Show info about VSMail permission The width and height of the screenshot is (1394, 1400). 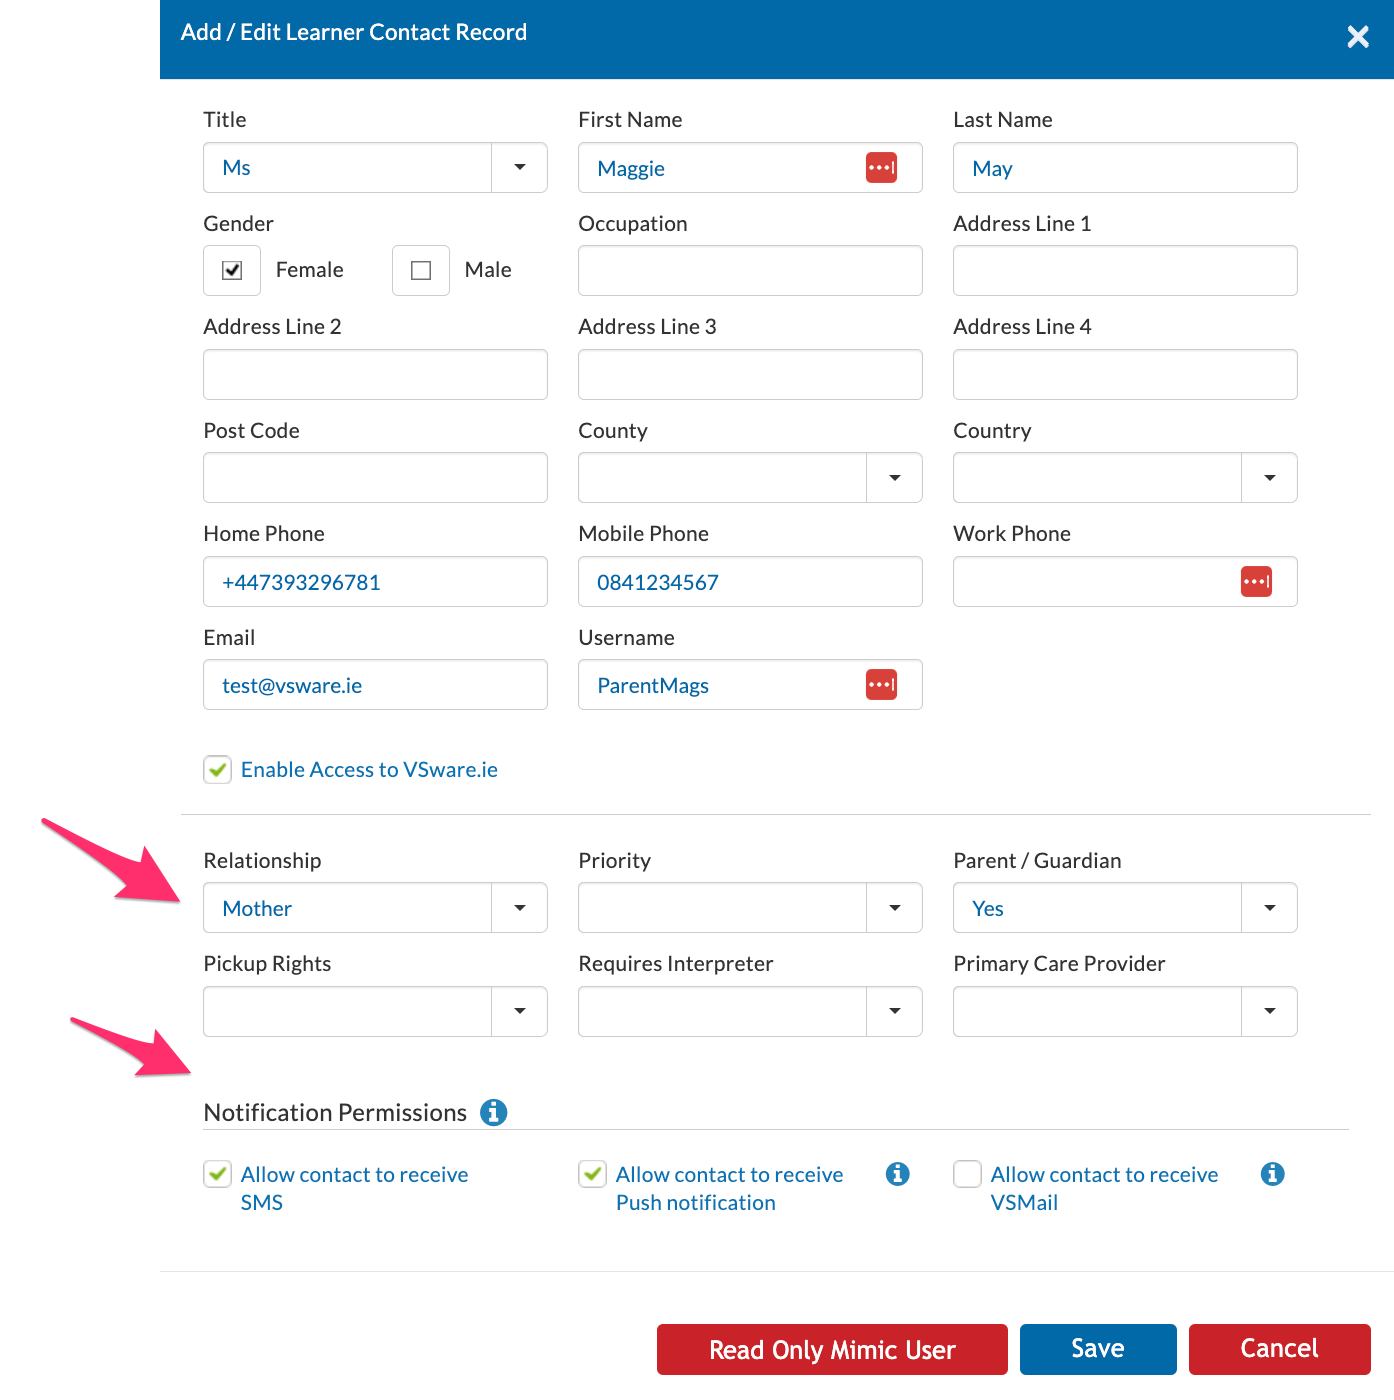coord(1273,1174)
